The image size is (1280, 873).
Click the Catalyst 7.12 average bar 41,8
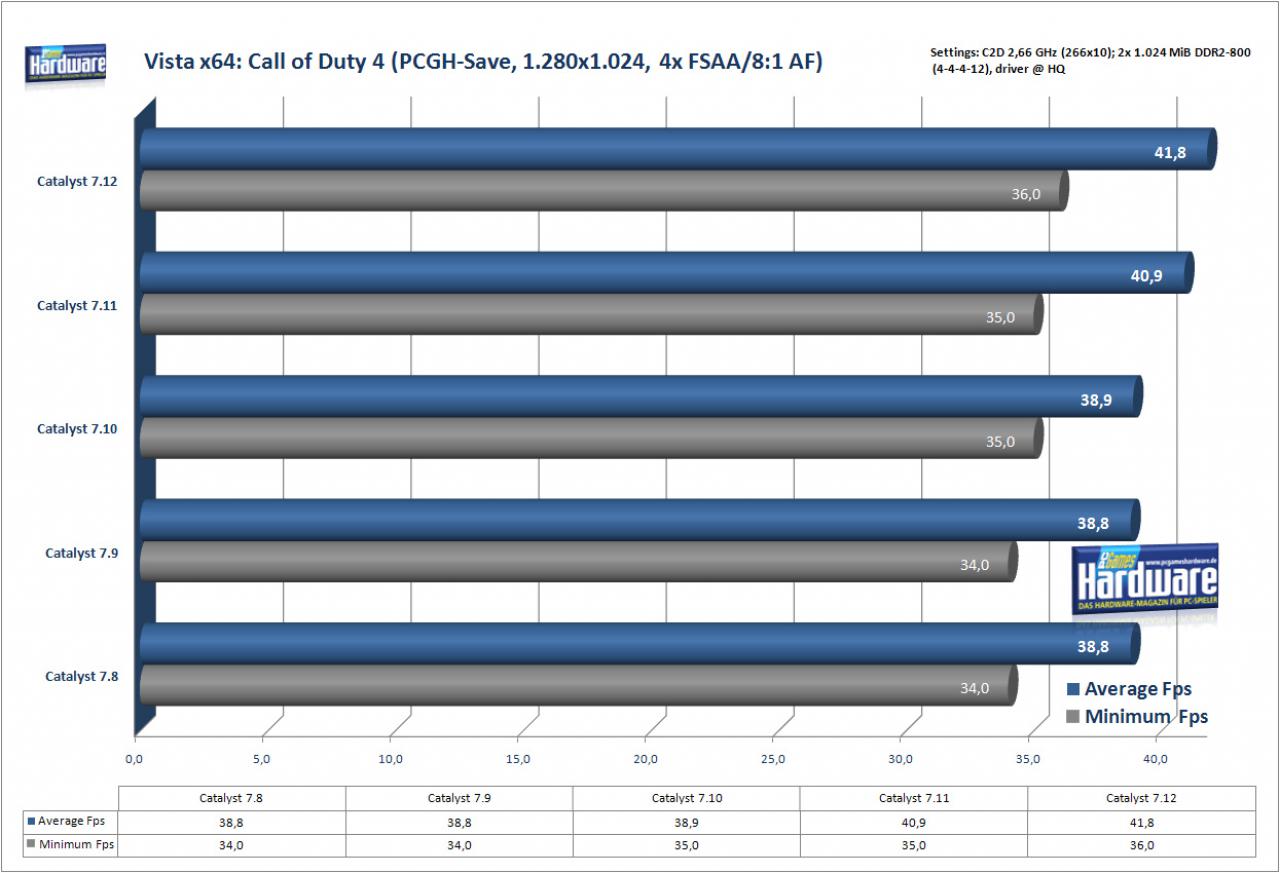(x=677, y=149)
